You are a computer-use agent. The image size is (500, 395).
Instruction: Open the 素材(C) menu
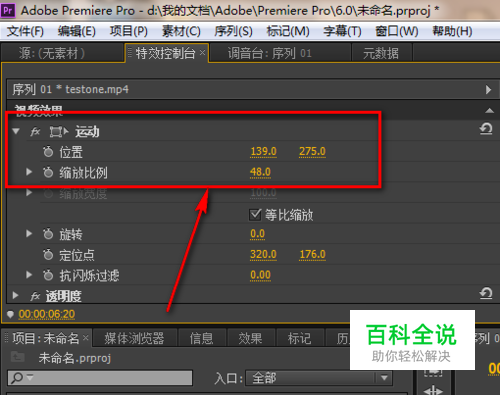point(181,31)
